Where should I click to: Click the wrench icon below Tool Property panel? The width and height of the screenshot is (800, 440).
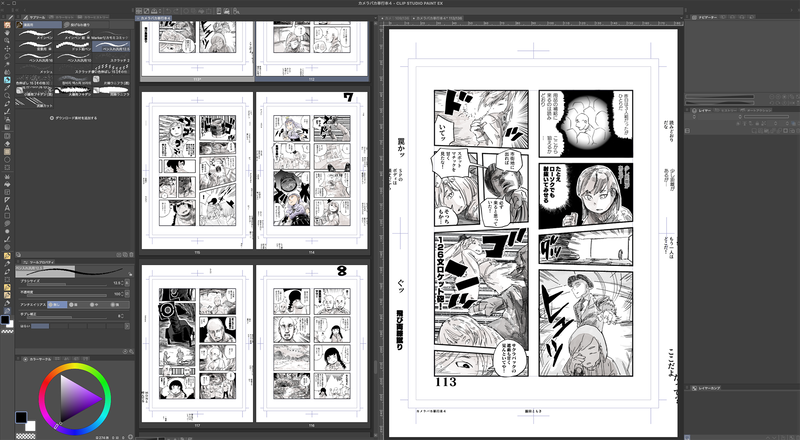coord(131,351)
